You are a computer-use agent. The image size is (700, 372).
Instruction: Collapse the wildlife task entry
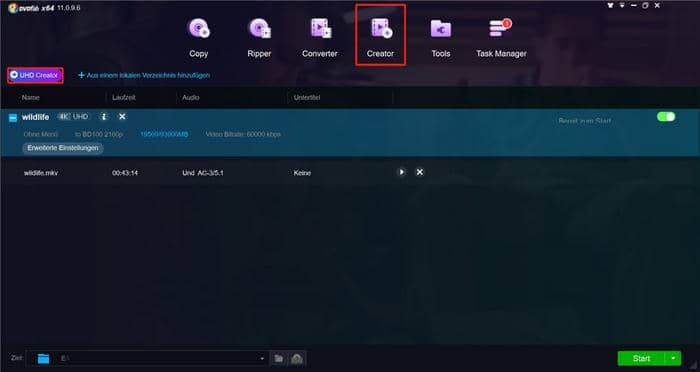(x=13, y=117)
